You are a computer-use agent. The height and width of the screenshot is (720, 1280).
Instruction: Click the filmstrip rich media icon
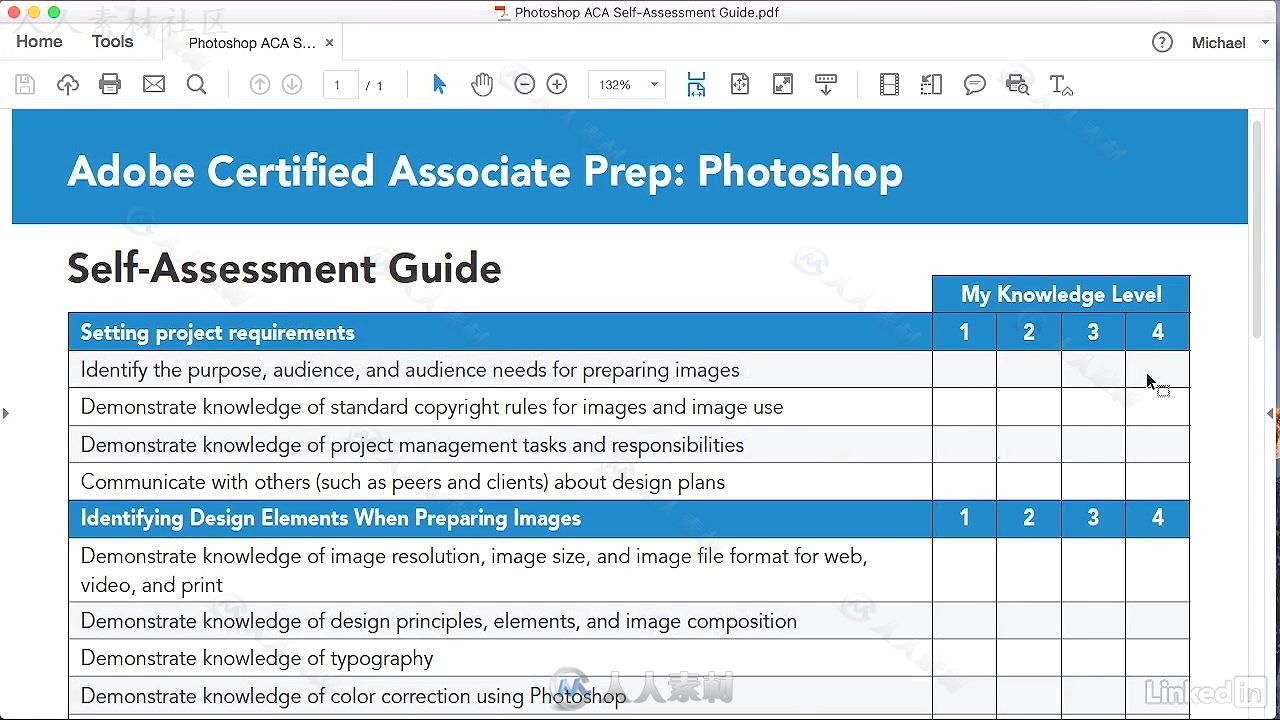889,85
